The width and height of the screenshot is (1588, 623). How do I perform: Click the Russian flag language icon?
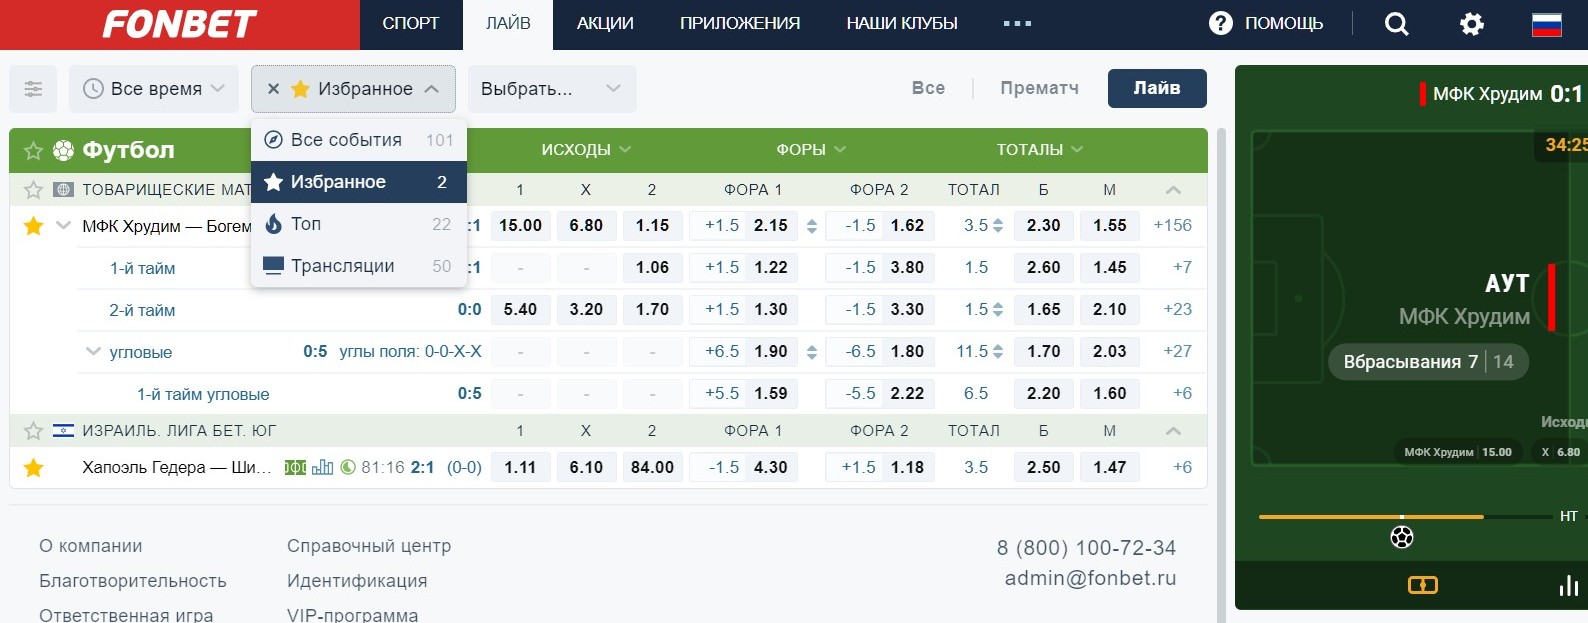click(x=1547, y=24)
